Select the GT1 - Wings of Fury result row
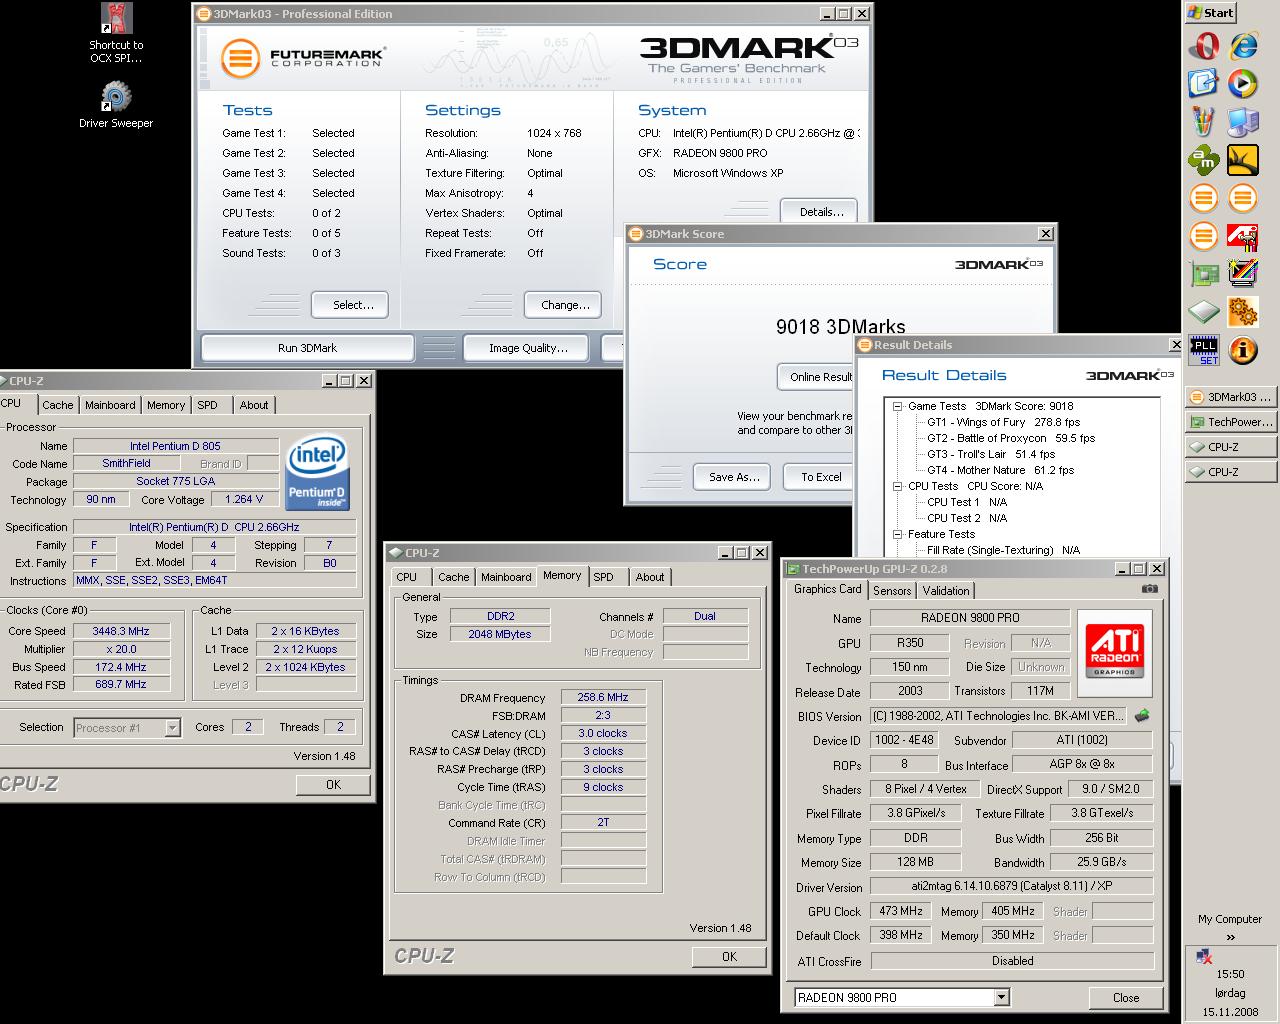Viewport: 1280px width, 1024px height. point(1003,422)
